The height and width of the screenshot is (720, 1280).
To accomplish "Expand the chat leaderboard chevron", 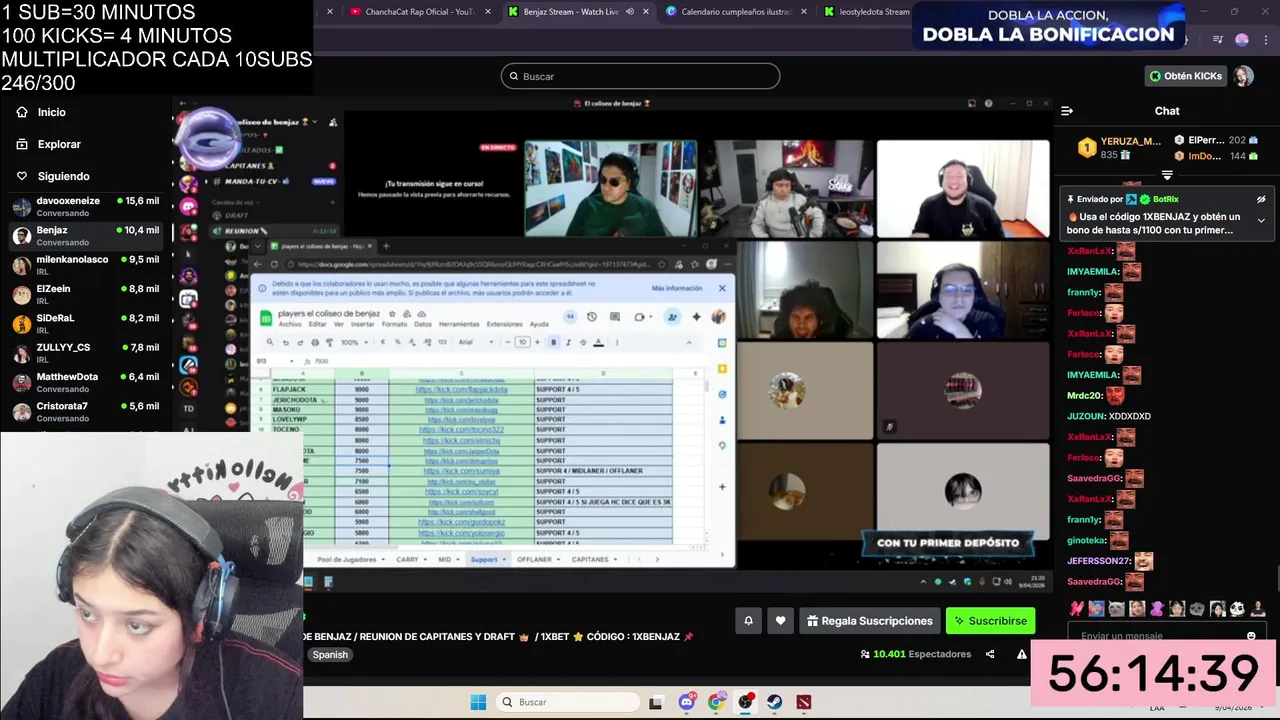I will [1167, 175].
